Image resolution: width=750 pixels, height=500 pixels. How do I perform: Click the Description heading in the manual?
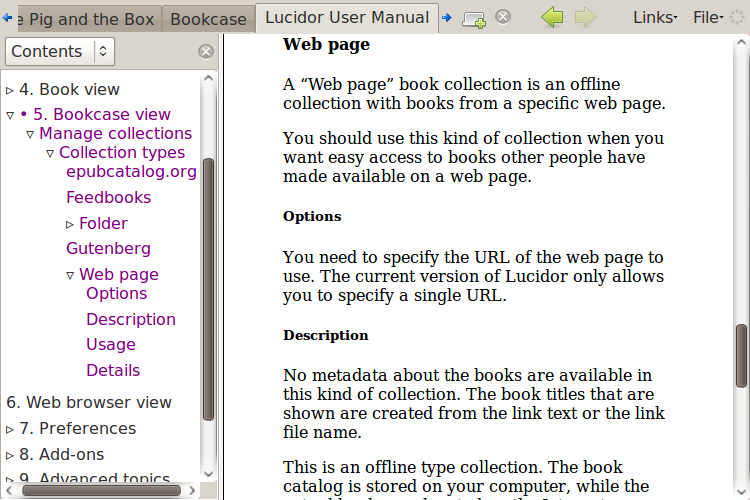[x=326, y=335]
